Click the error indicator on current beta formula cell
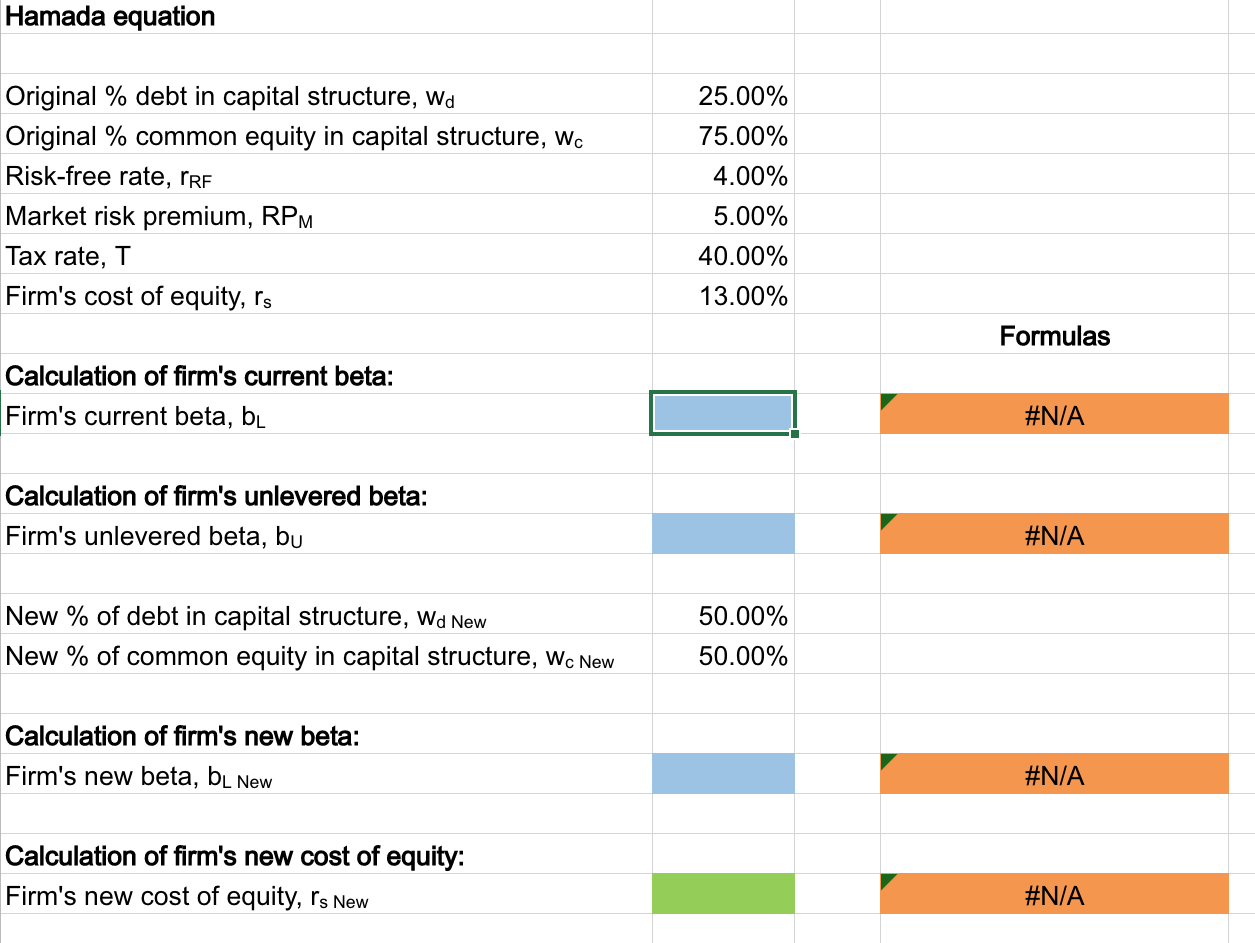This screenshot has height=943, width=1255. click(x=886, y=399)
